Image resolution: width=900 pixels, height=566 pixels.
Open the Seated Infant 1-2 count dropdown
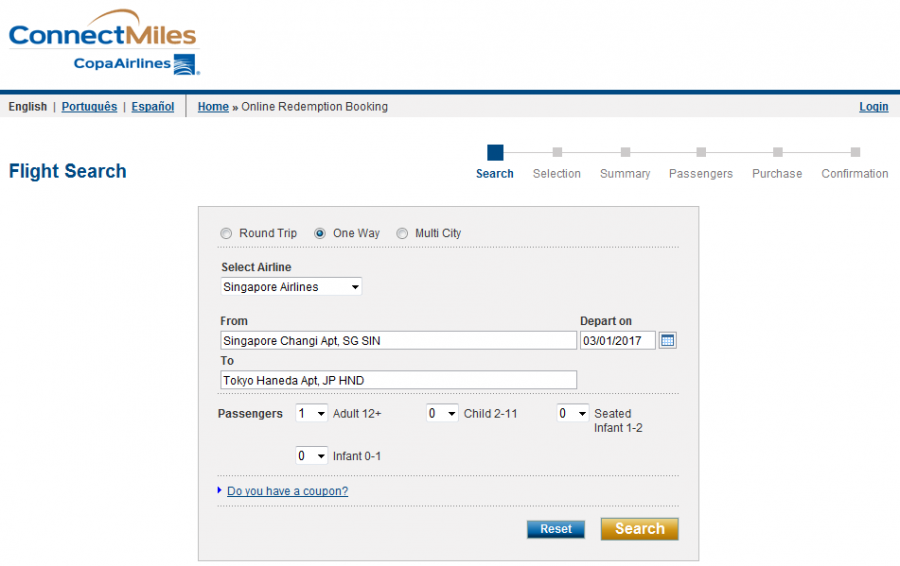(573, 413)
